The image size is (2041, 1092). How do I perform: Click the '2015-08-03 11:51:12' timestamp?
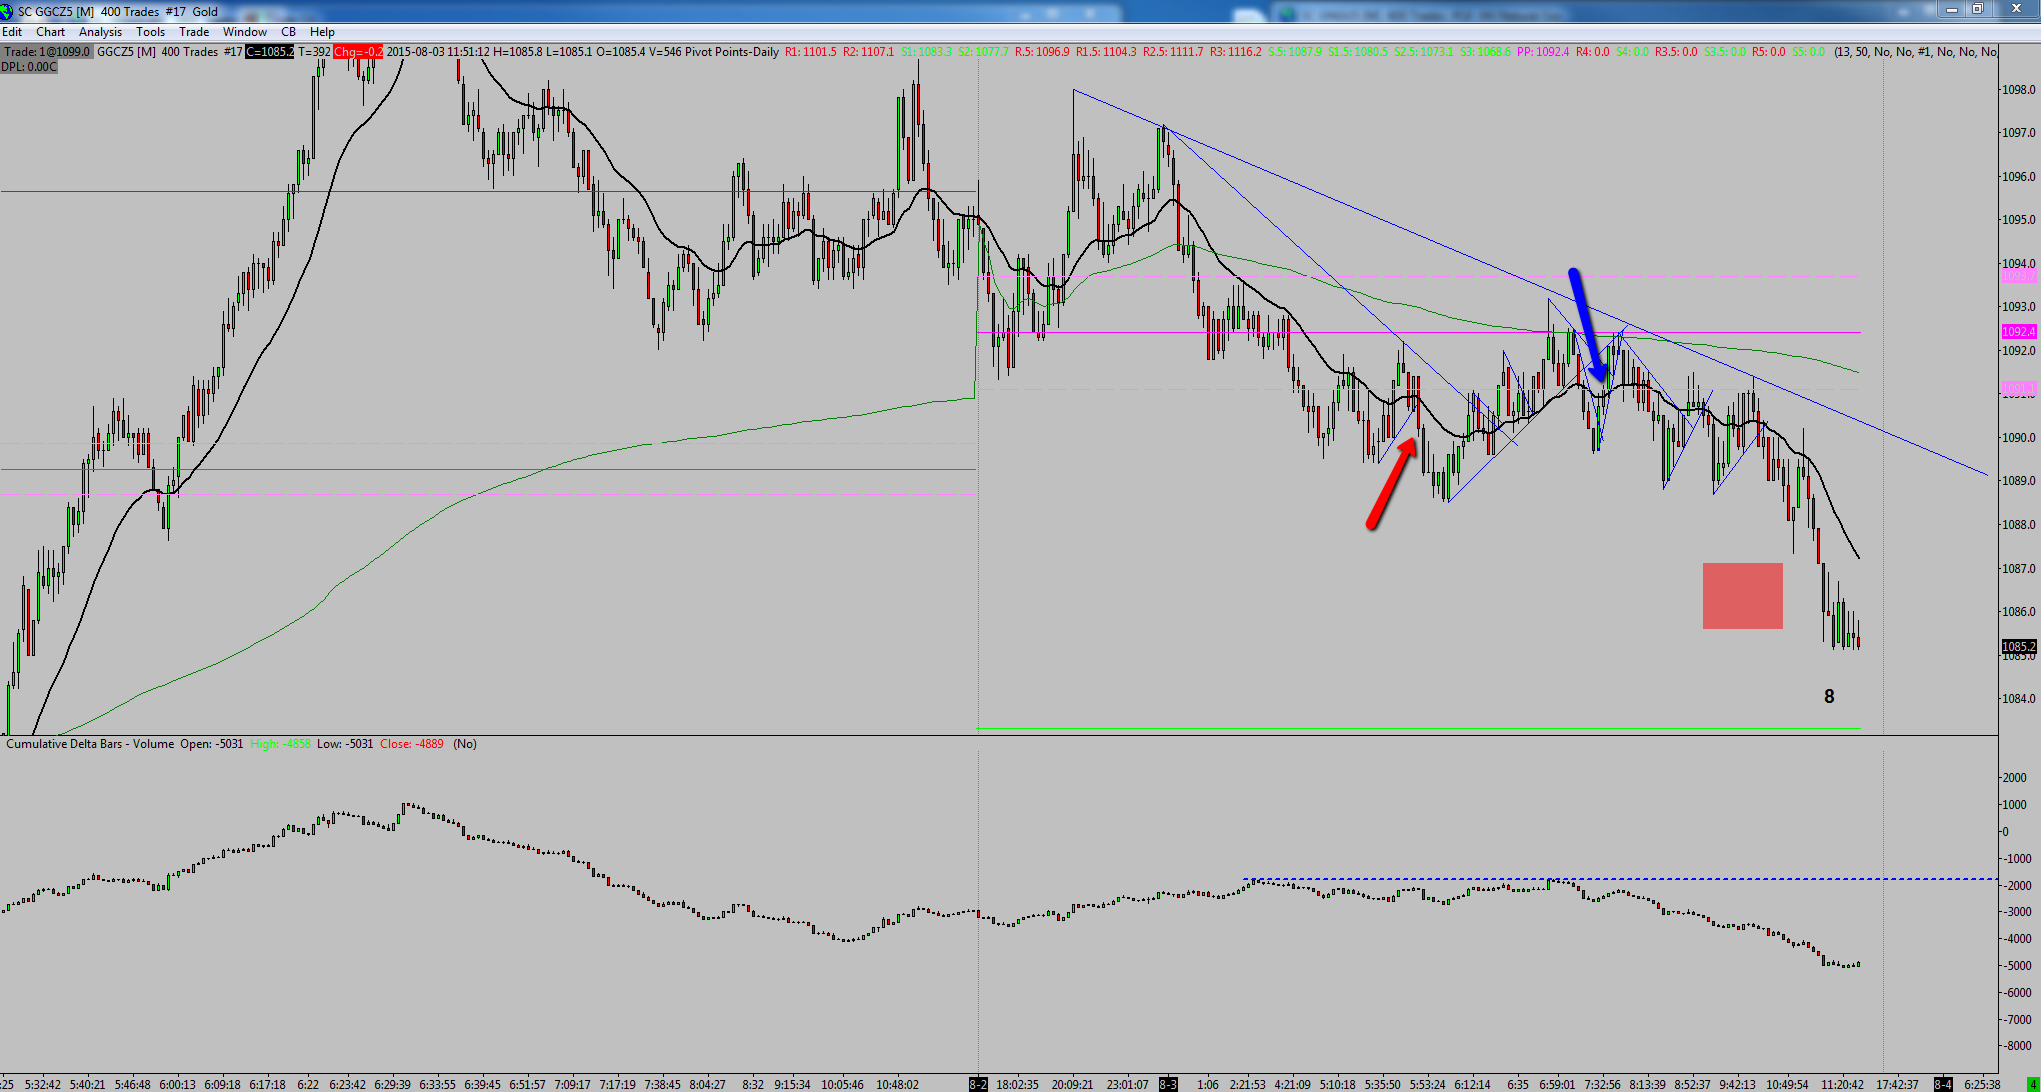[x=438, y=52]
